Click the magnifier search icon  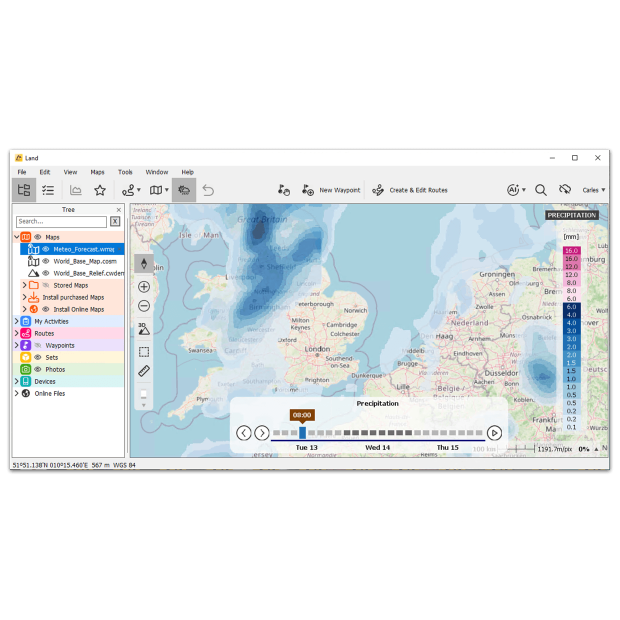click(541, 190)
